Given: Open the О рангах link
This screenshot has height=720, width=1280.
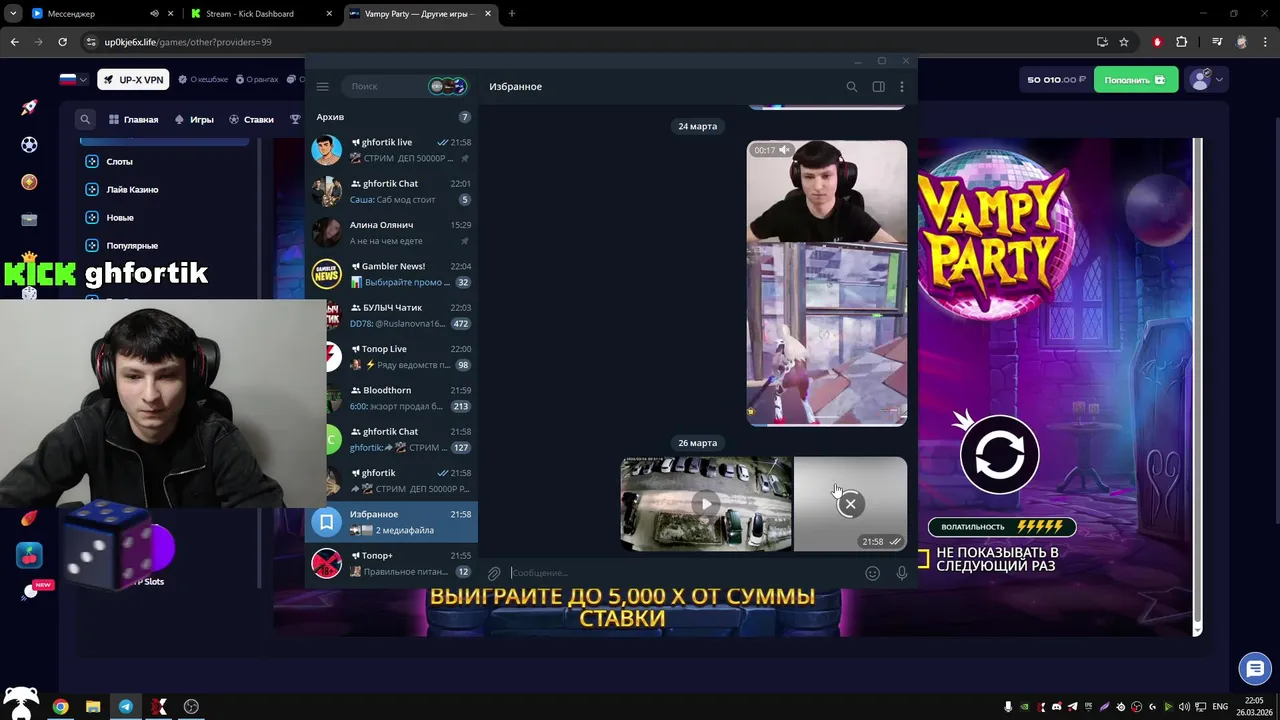Looking at the screenshot, I should tap(256, 80).
